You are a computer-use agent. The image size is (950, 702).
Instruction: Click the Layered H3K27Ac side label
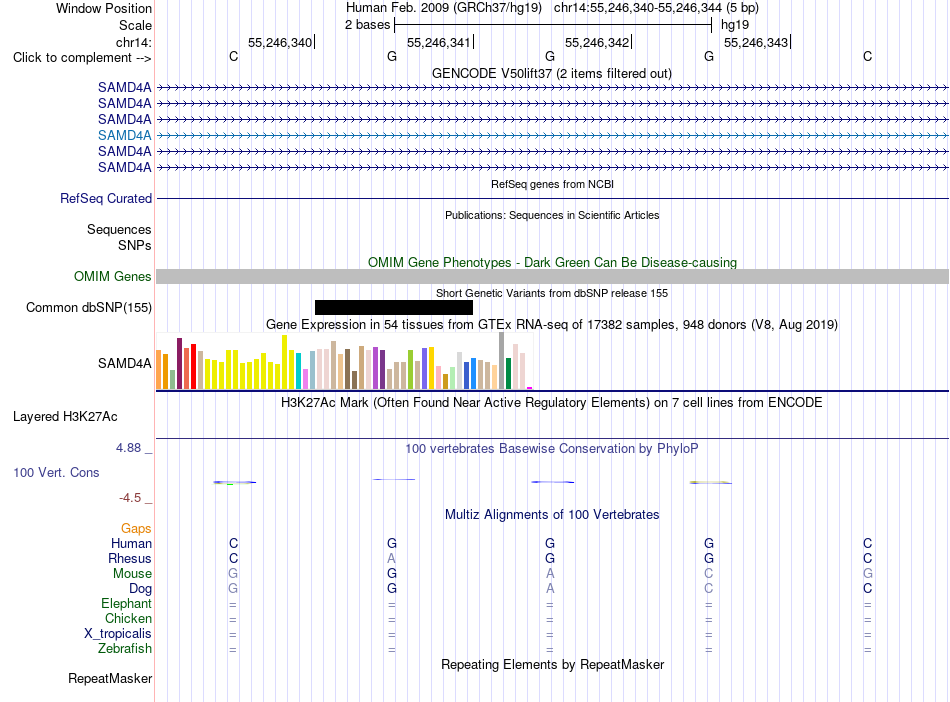65,417
